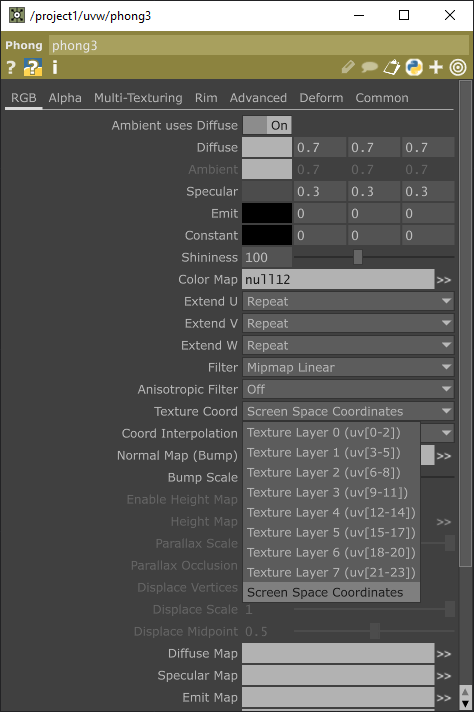The width and height of the screenshot is (474, 712).
Task: Click the Python language icon
Action: point(414,67)
